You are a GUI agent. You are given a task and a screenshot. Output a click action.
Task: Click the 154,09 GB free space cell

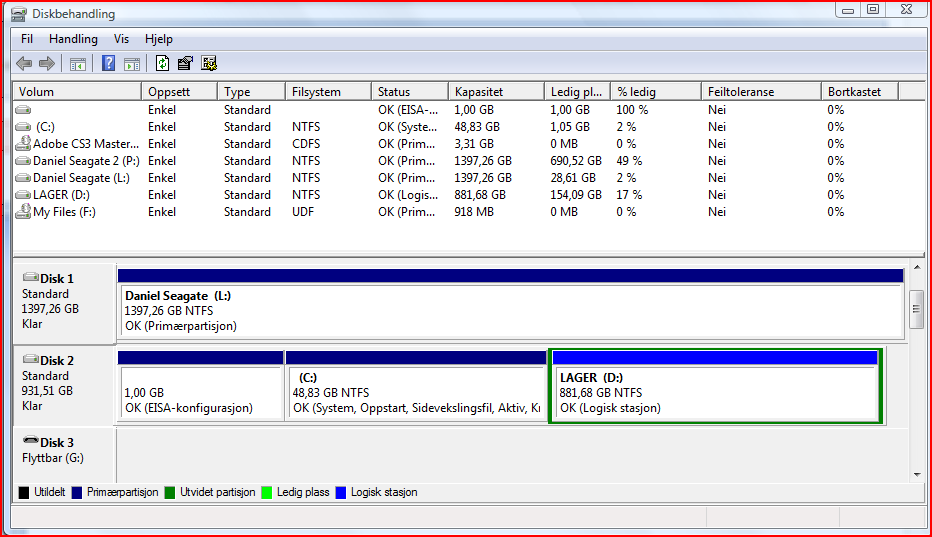tap(576, 195)
